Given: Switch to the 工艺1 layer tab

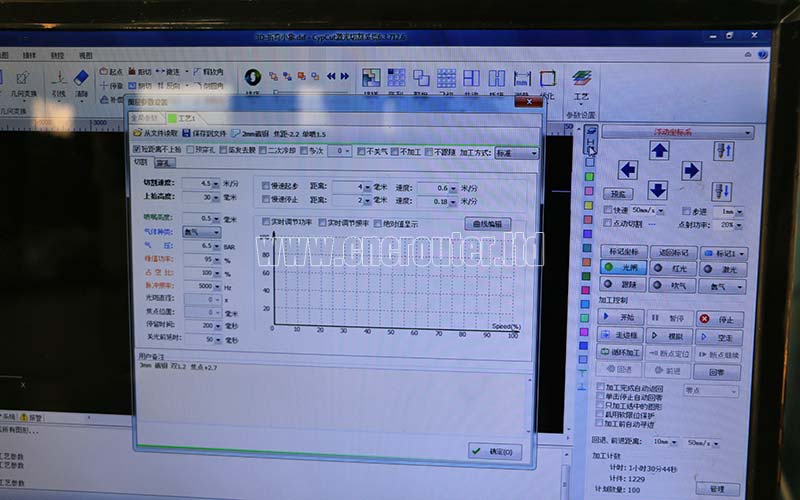Looking at the screenshot, I should tap(182, 118).
